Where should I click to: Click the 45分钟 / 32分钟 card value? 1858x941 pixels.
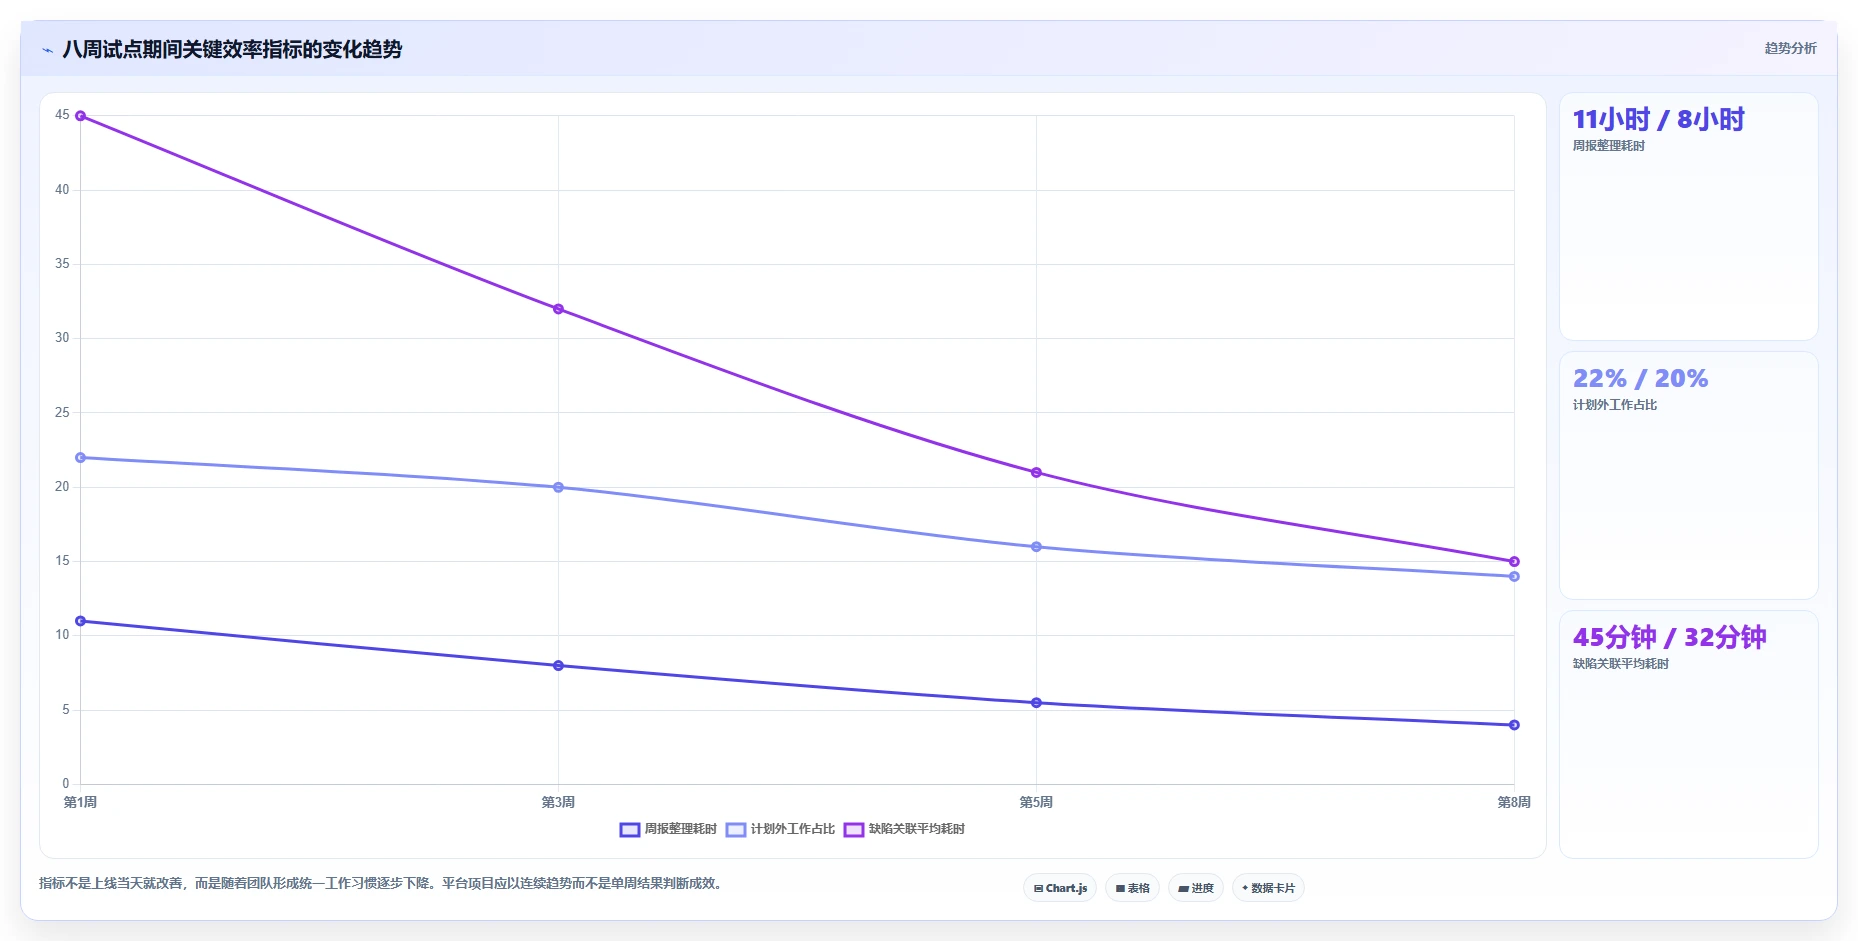click(x=1669, y=637)
